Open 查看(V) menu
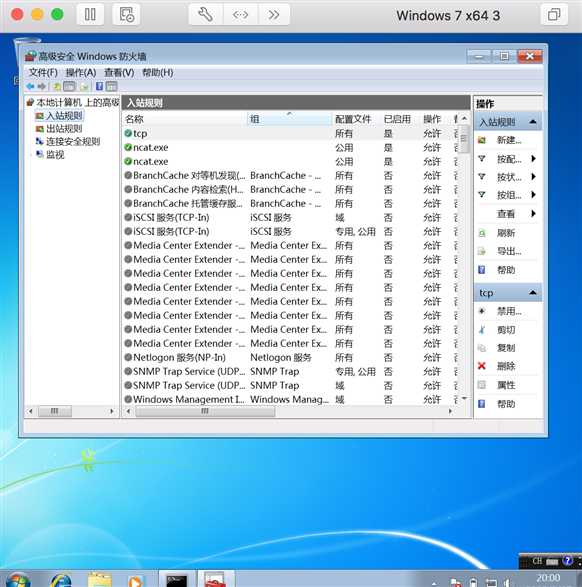Screen dimensions: 582x587 pos(119,73)
